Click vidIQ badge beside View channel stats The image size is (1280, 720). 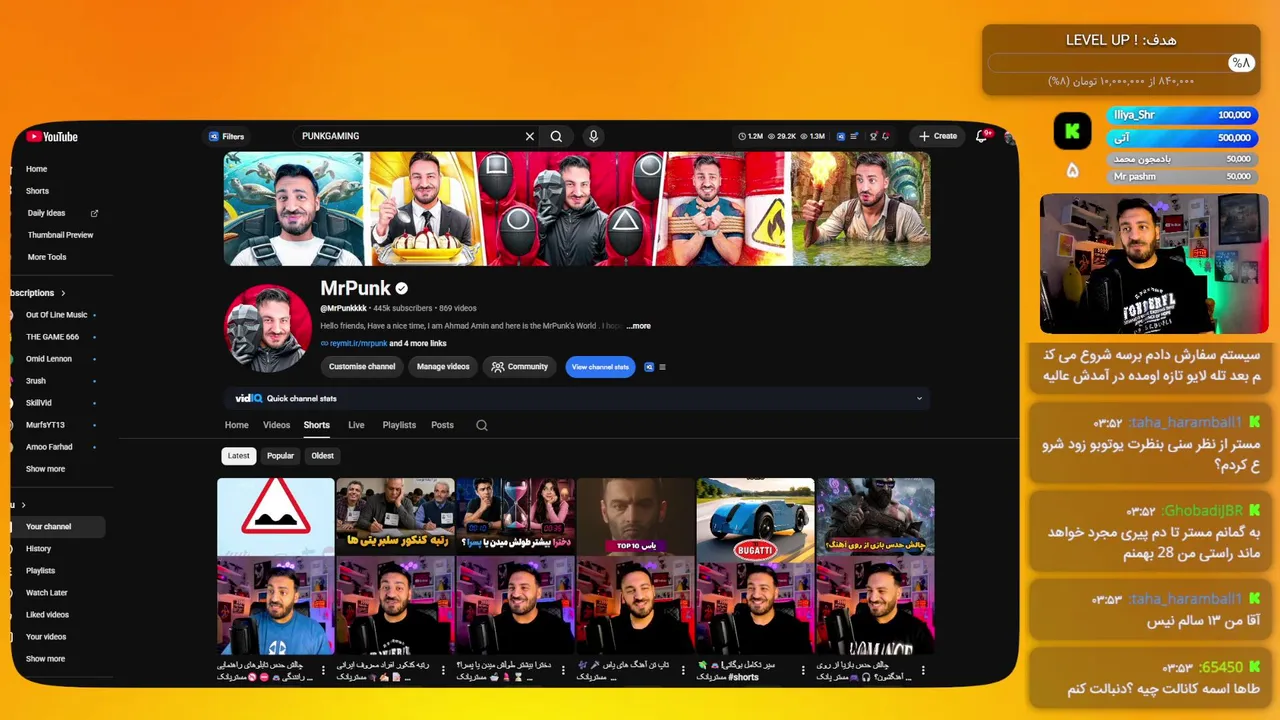click(649, 367)
